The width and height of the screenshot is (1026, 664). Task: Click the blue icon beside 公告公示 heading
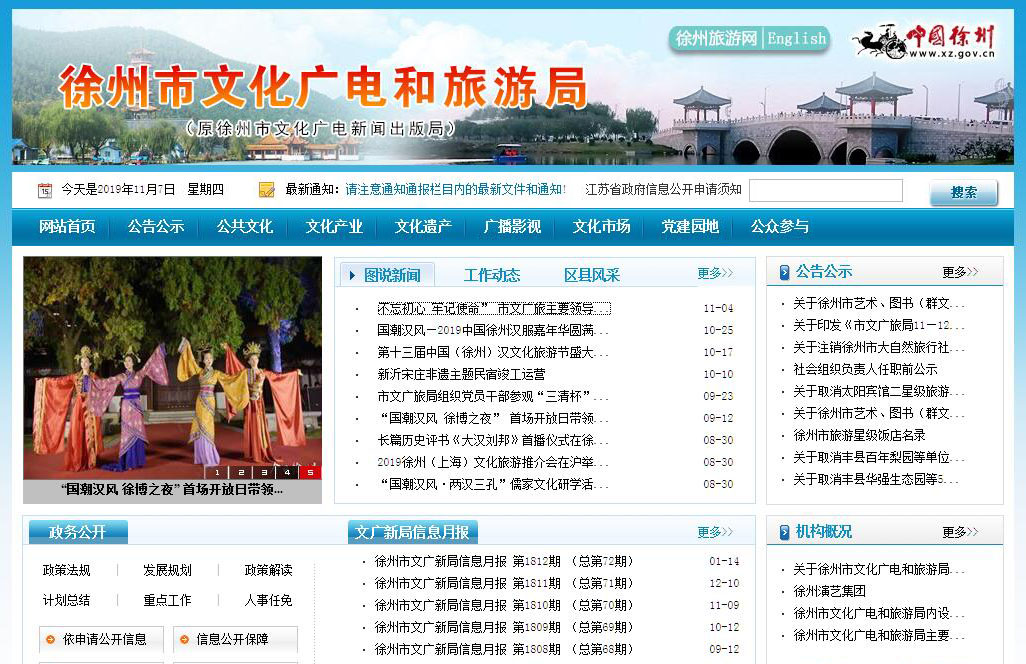click(783, 272)
